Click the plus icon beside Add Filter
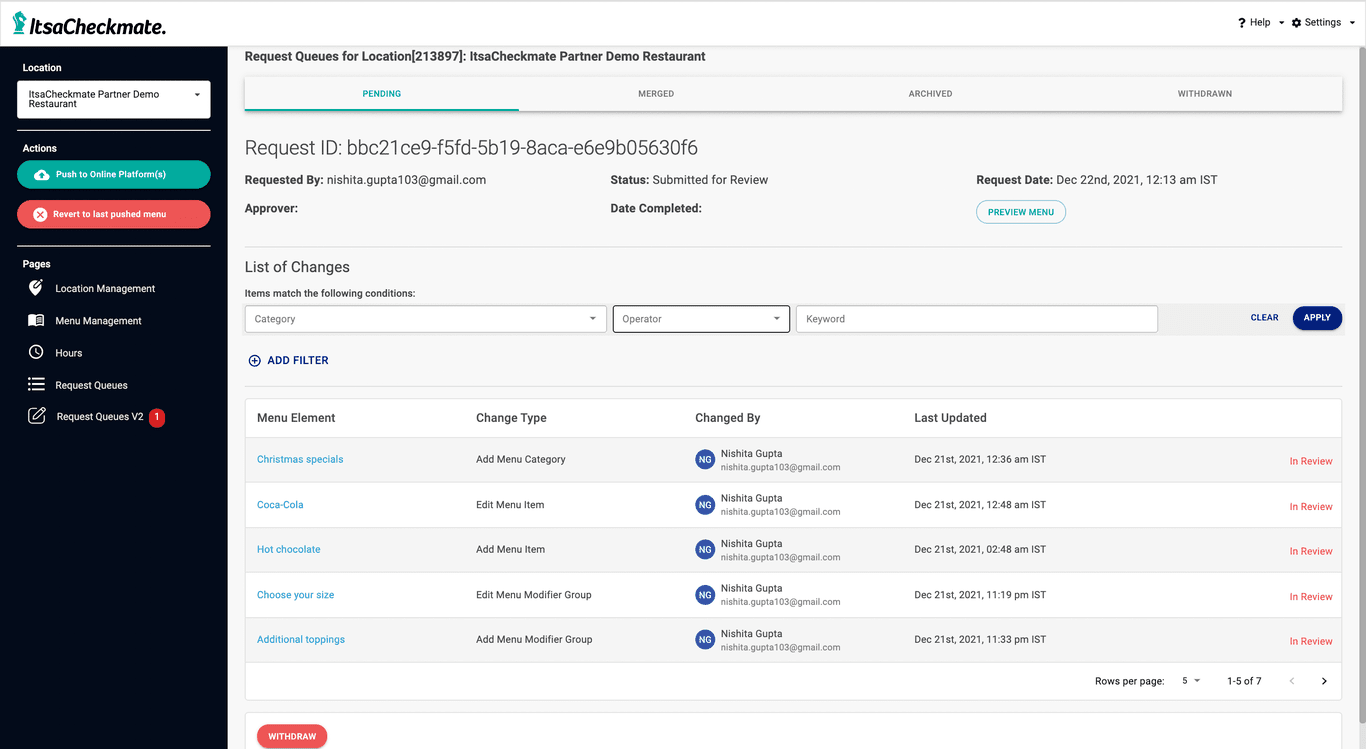The height and width of the screenshot is (749, 1366). [254, 361]
